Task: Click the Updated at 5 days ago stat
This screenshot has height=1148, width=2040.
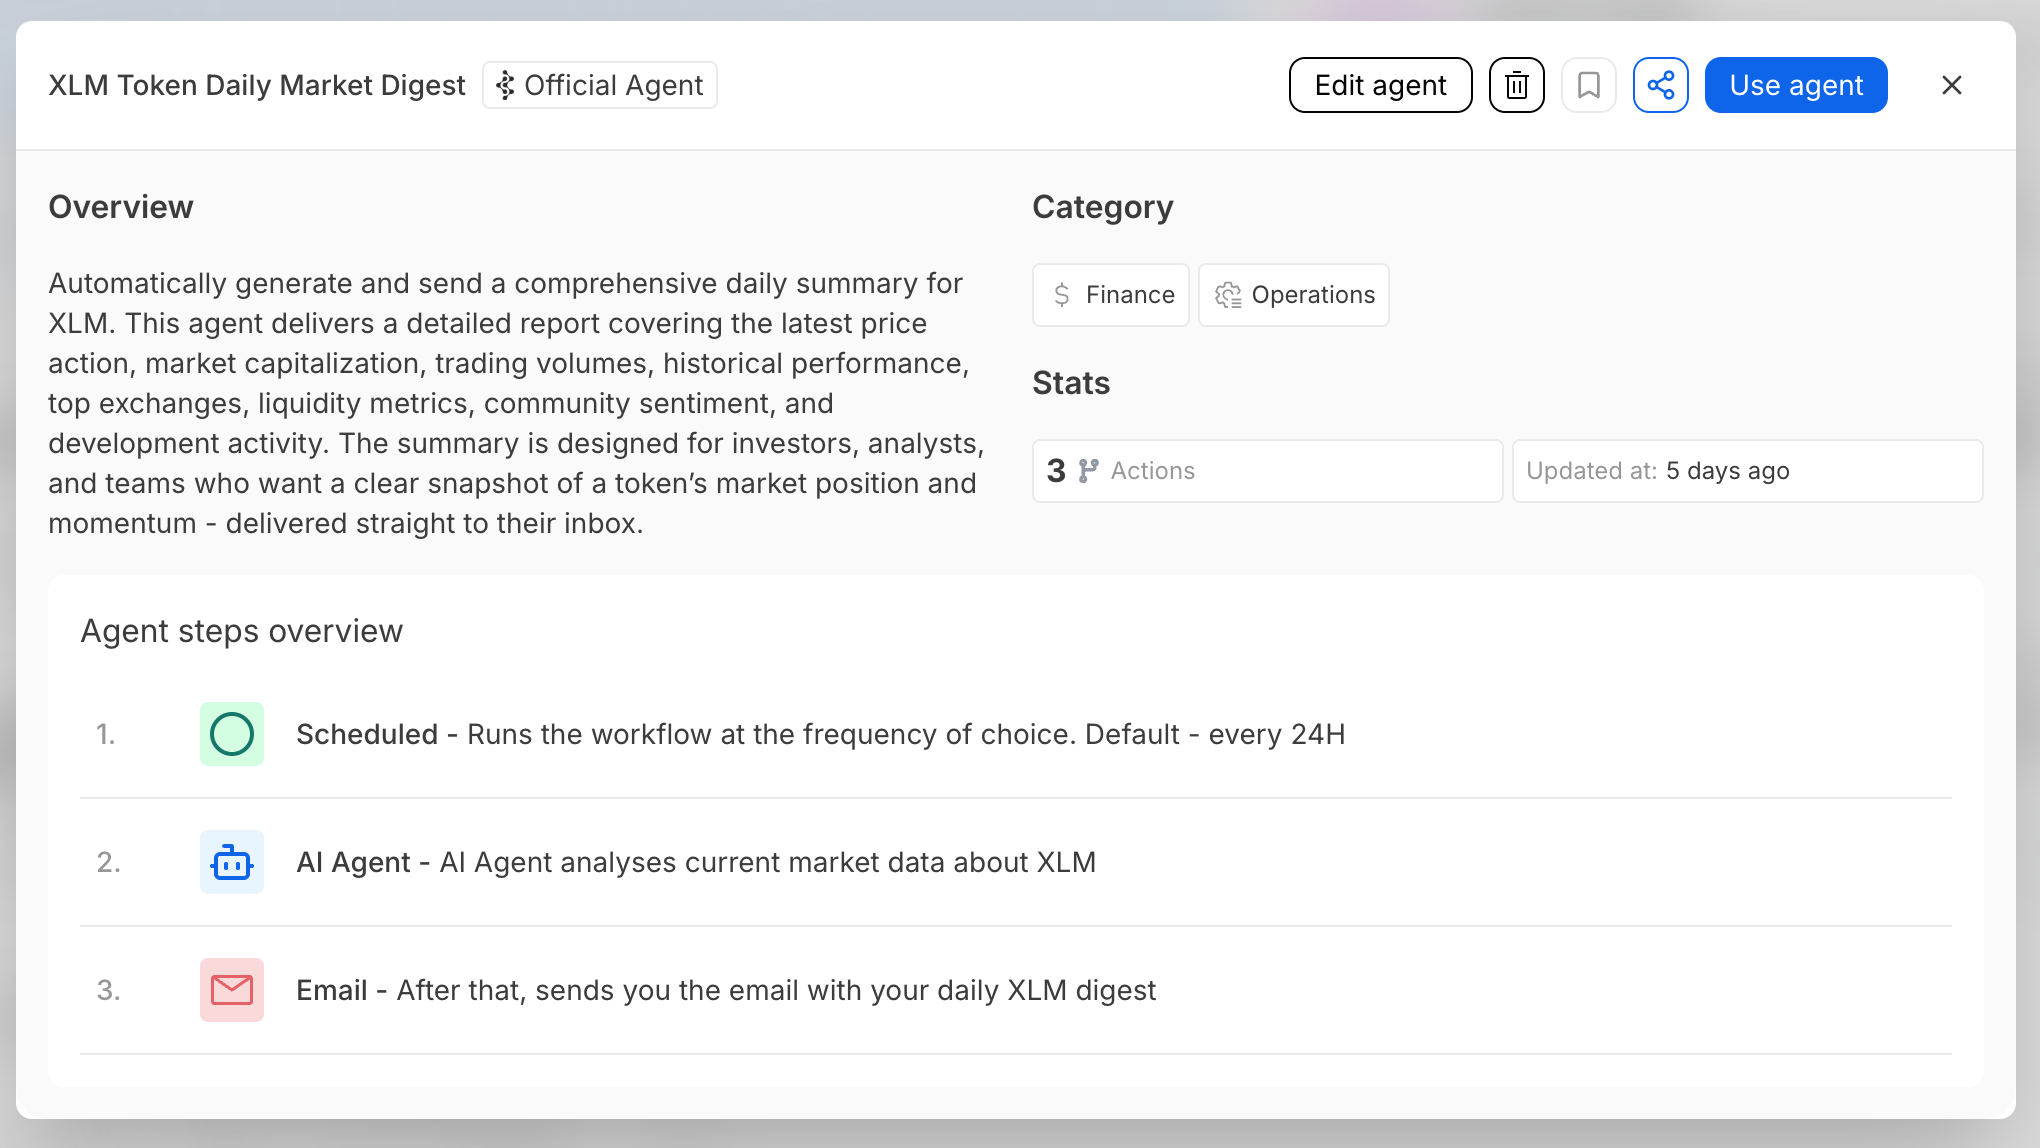Action: [x=1746, y=471]
